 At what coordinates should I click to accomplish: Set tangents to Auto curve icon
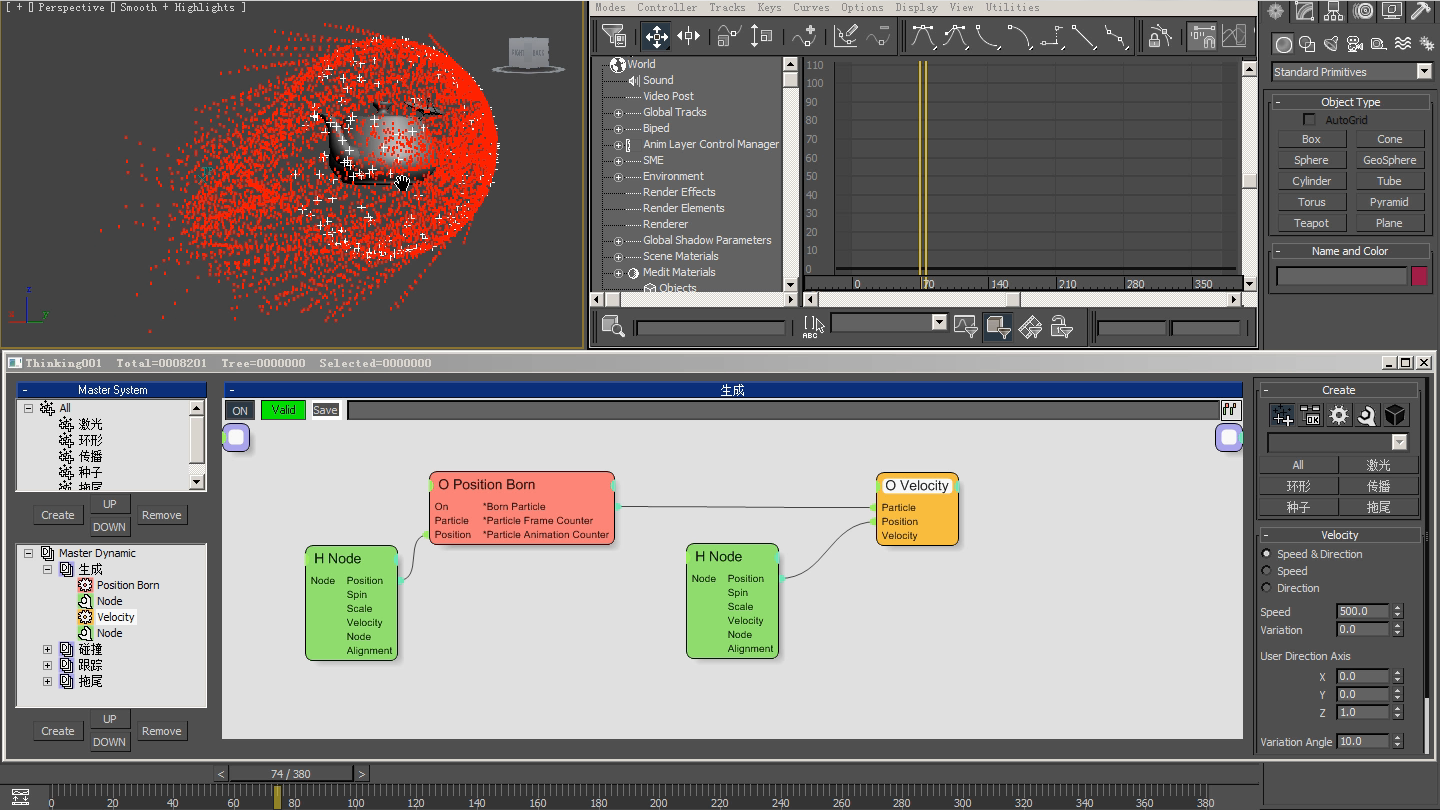pyautogui.click(x=924, y=37)
